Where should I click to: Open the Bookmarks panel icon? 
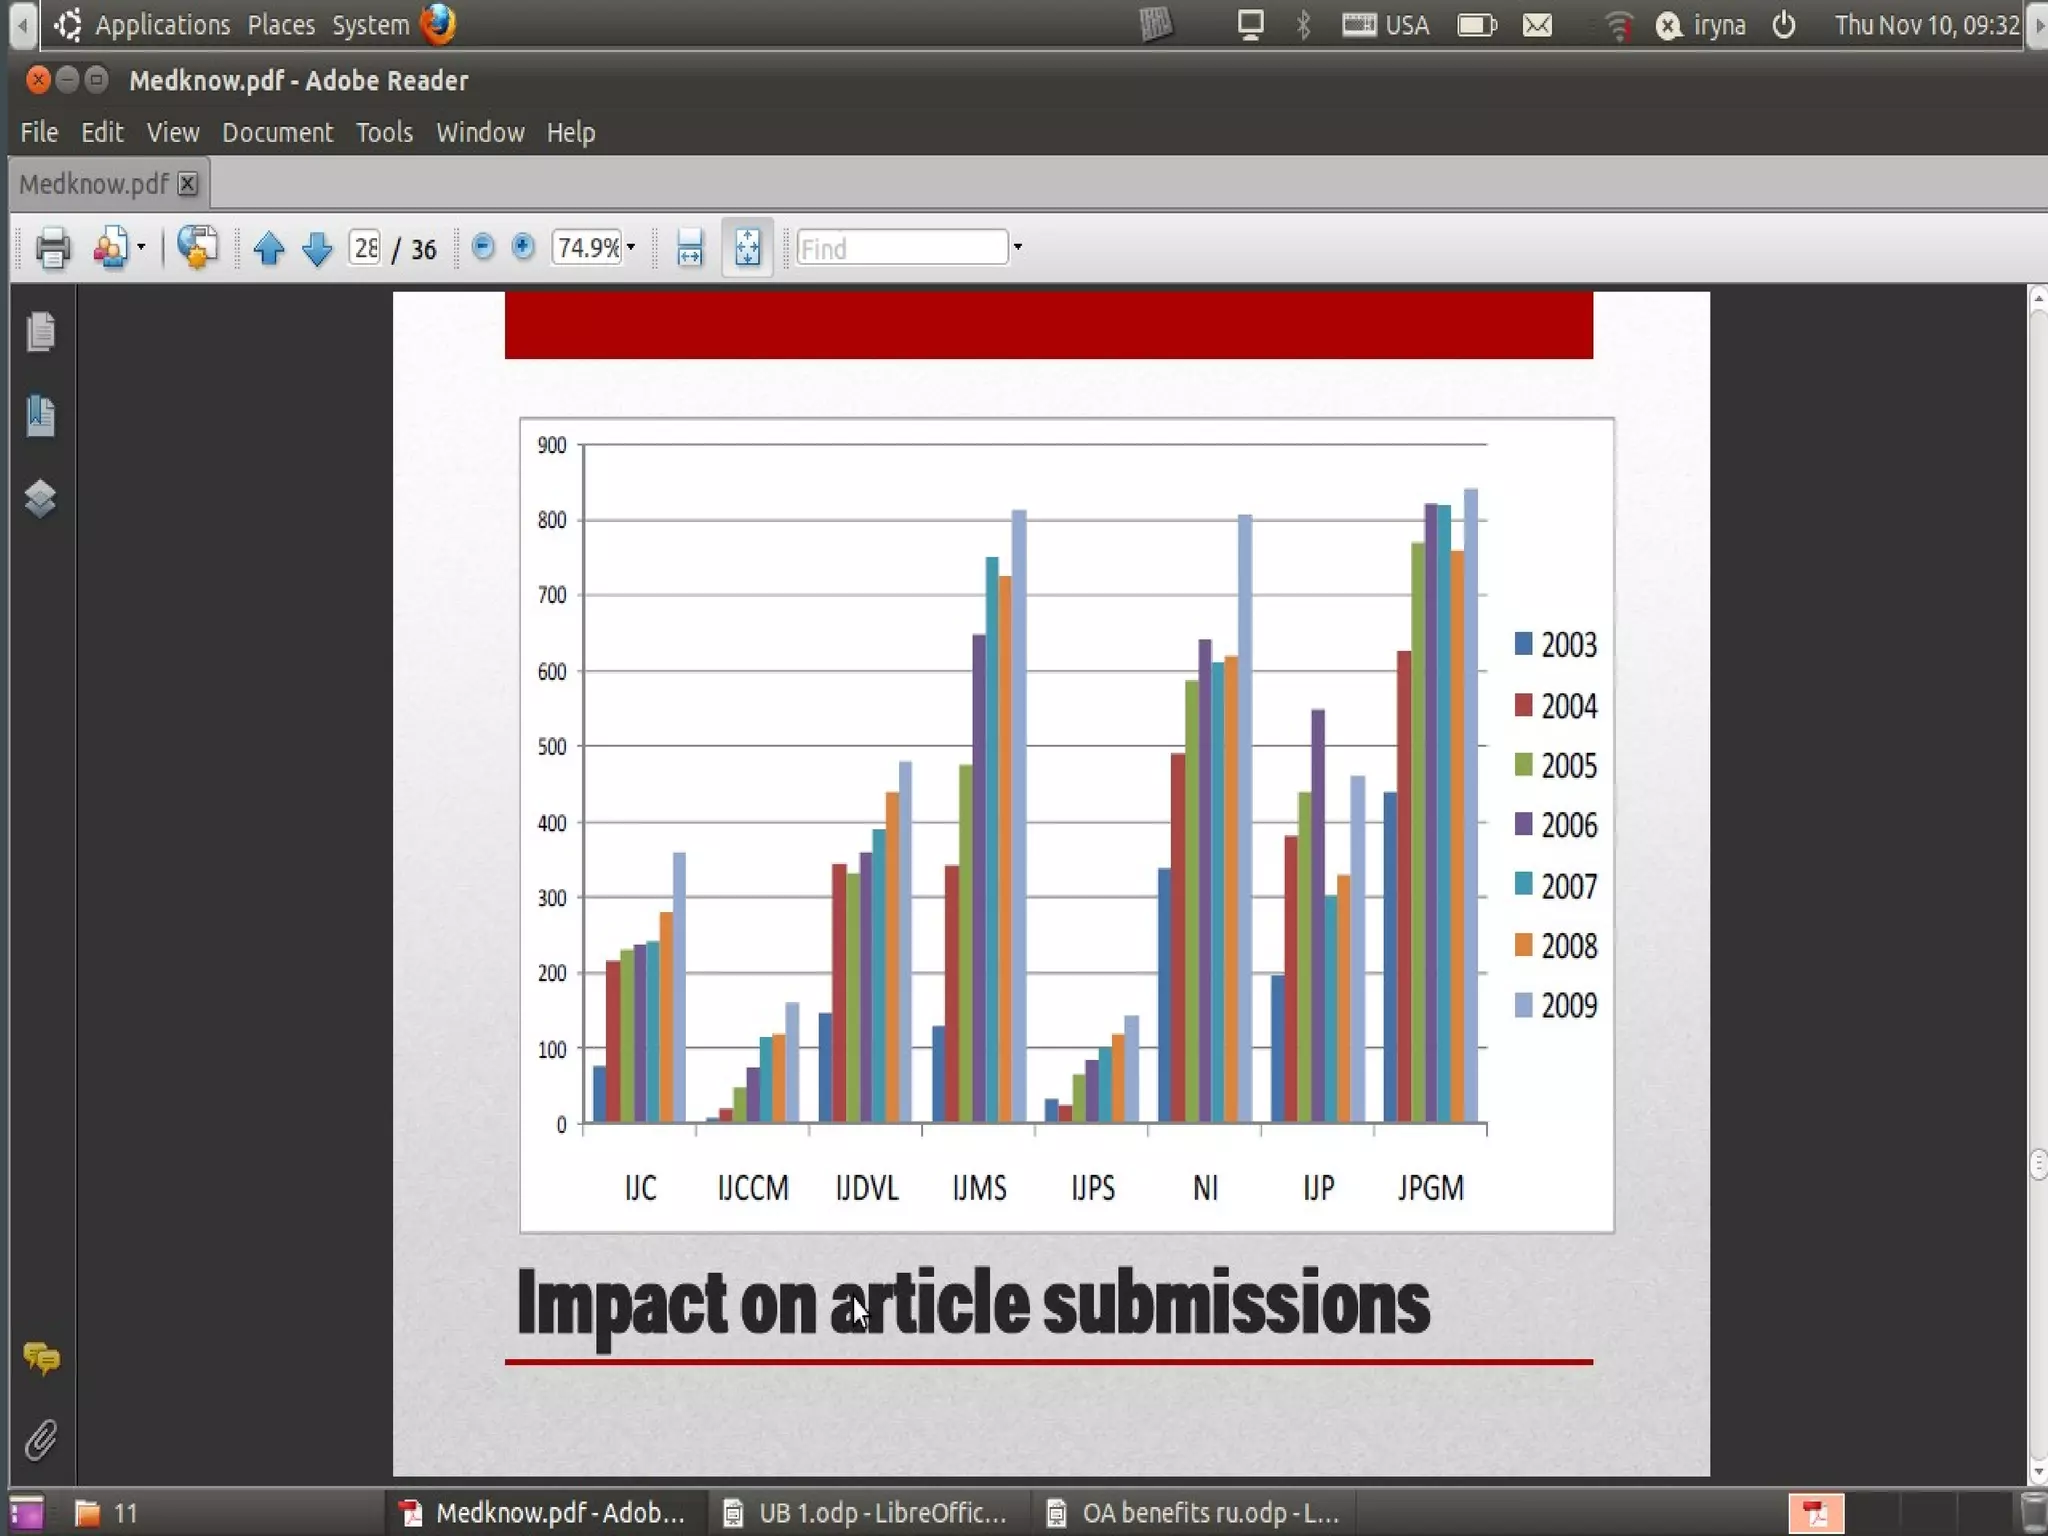point(41,415)
